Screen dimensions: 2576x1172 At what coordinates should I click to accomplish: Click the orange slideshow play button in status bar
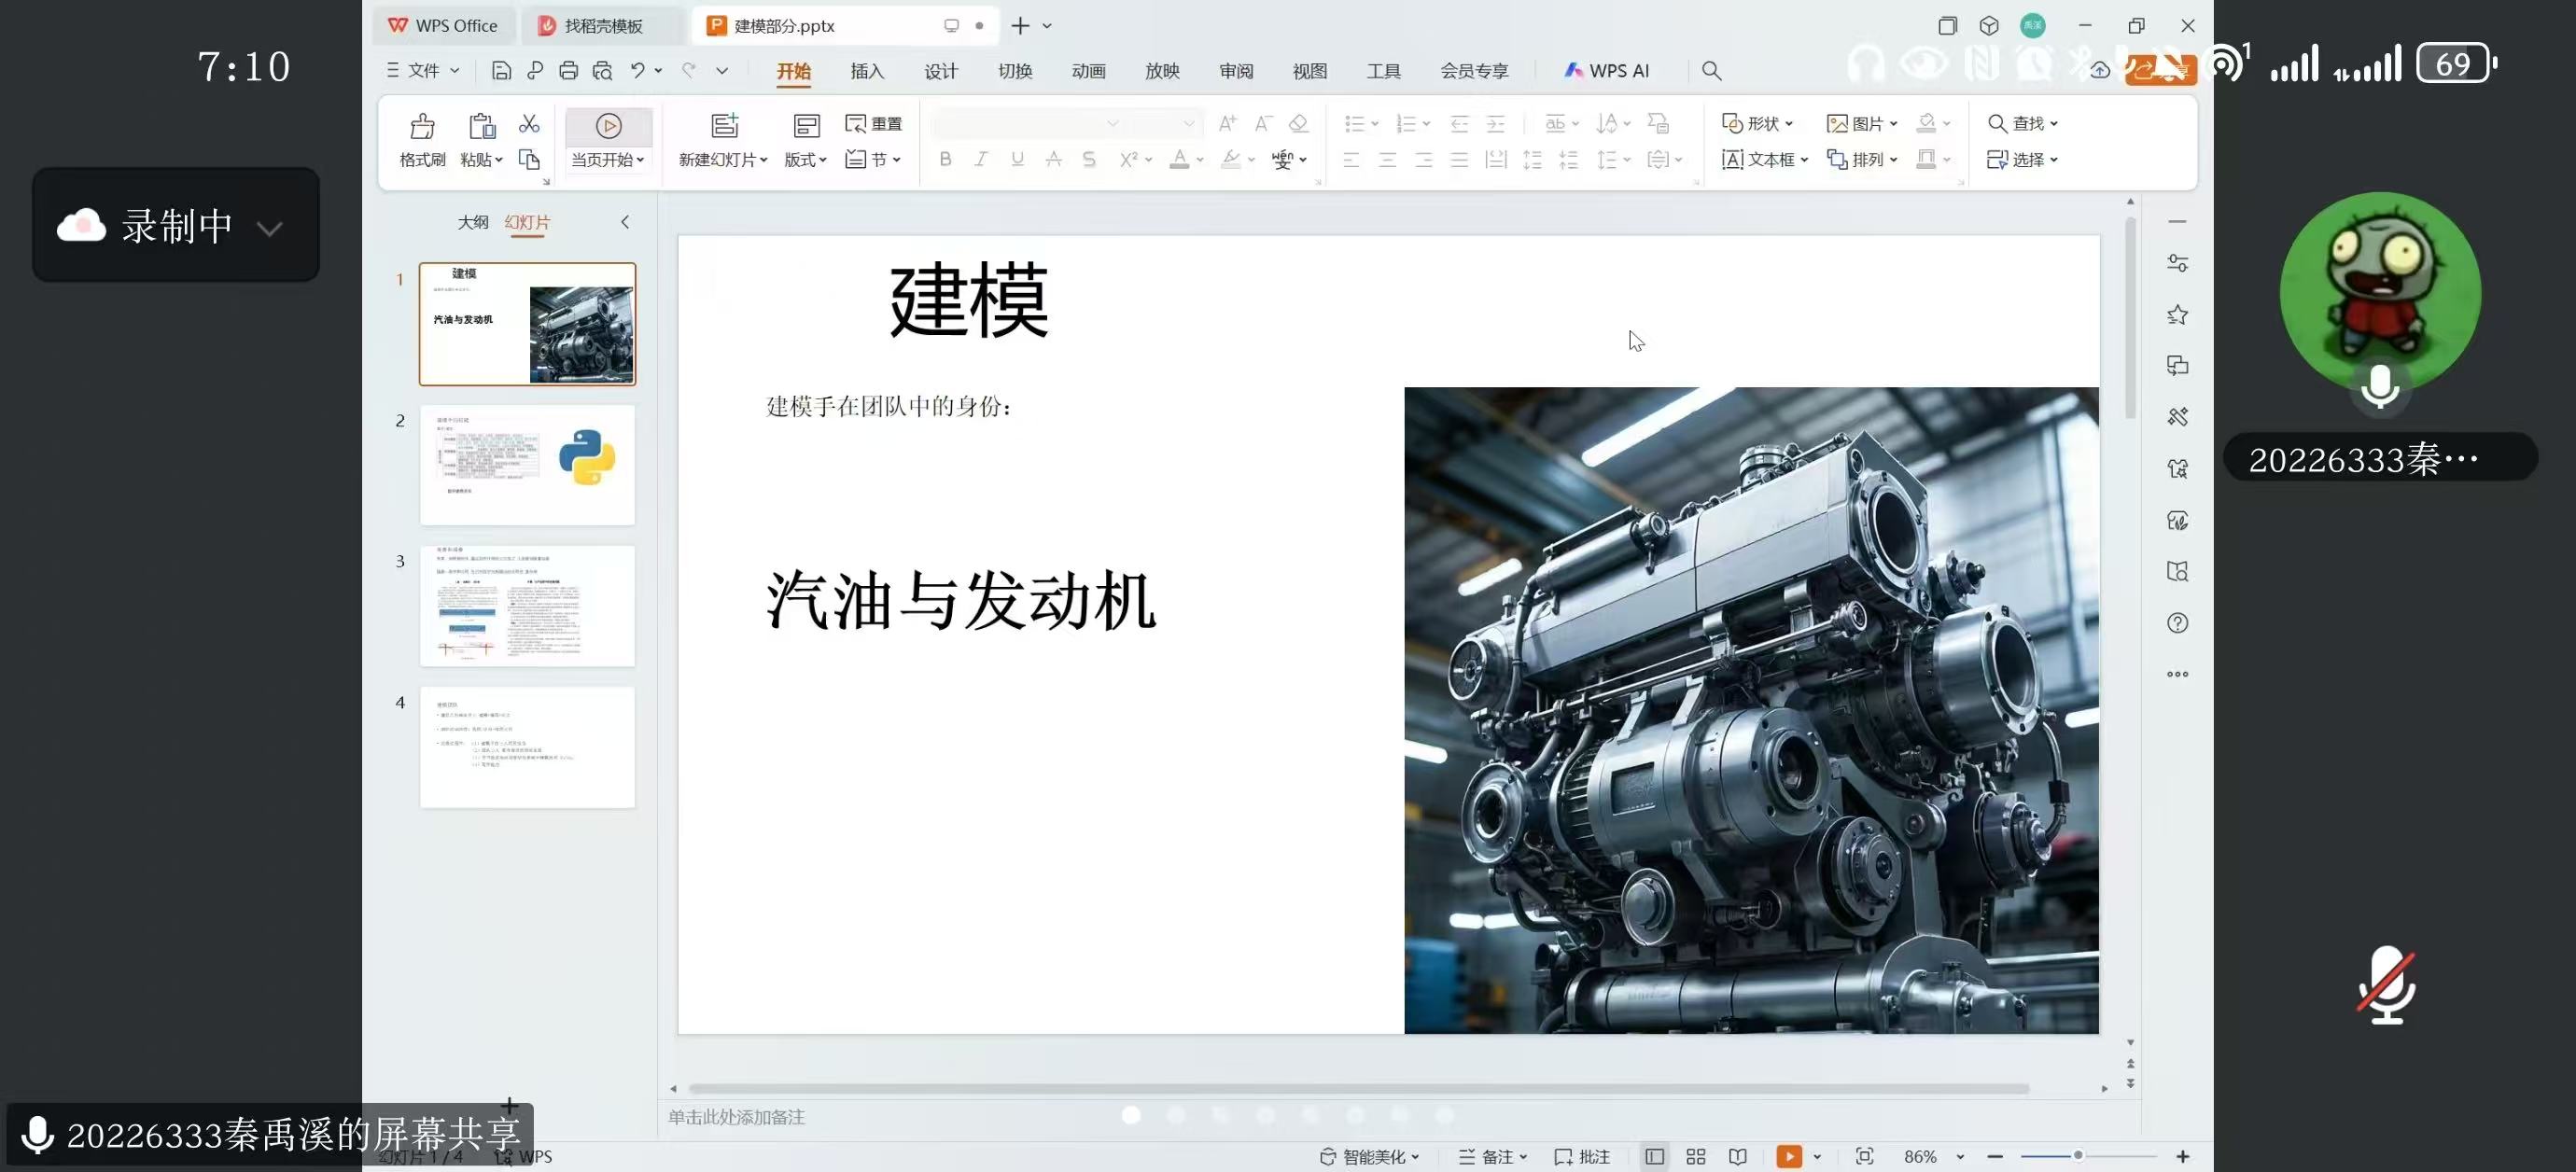[1788, 1156]
